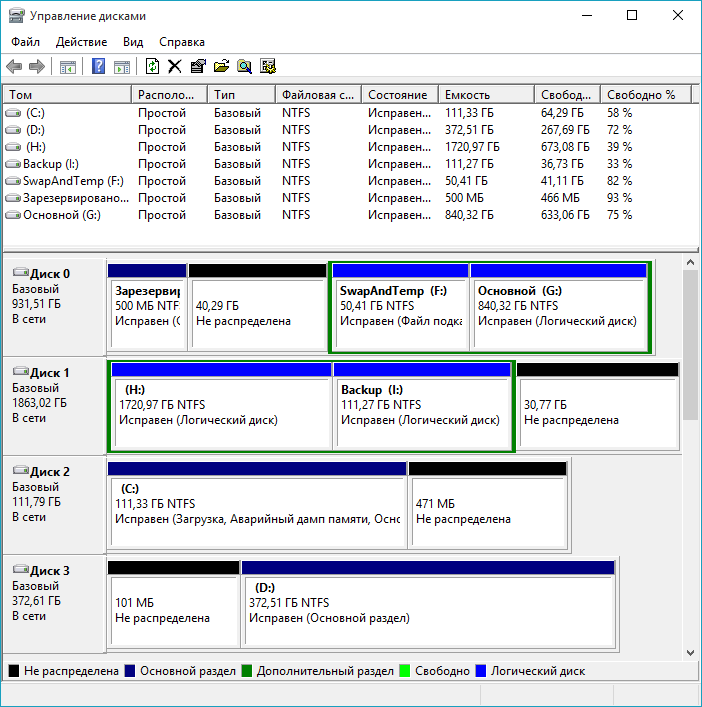Click the drive icon of Backup (I:)
The height and width of the screenshot is (707, 702).
[13, 164]
